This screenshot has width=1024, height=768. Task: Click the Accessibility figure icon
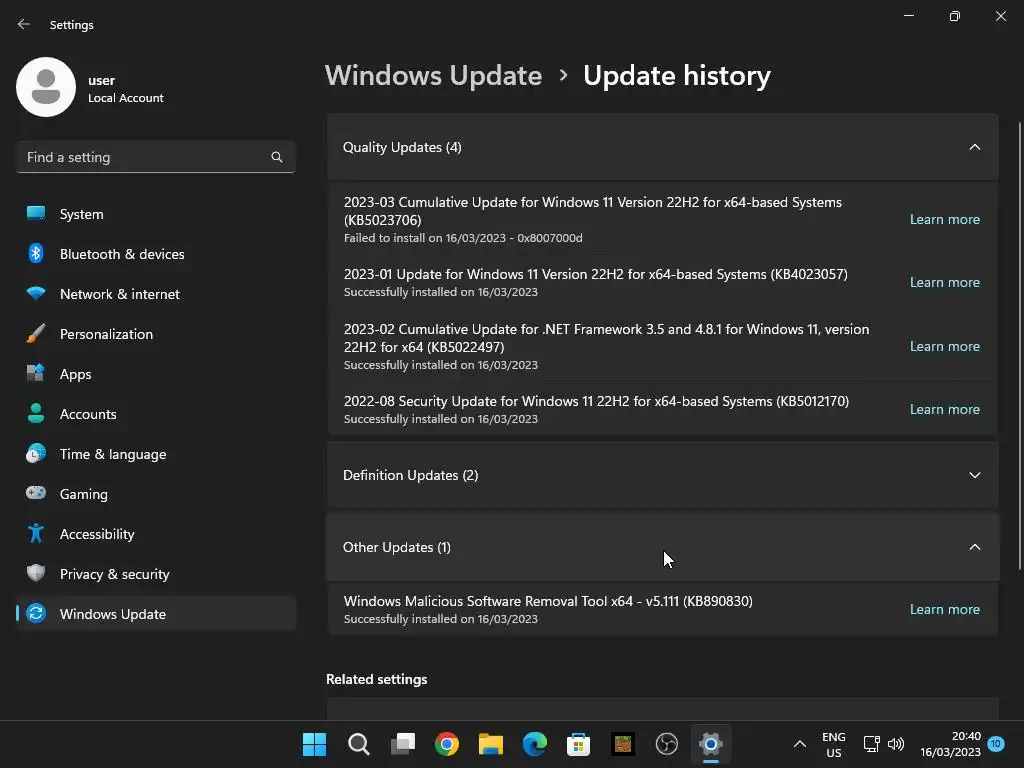point(36,534)
